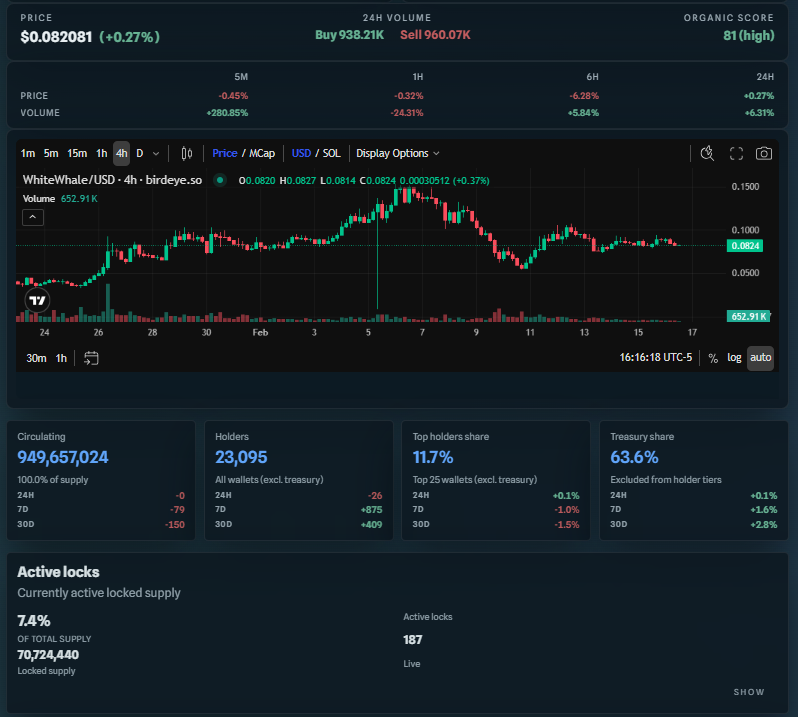Take a chart snapshot with the camera icon

point(763,154)
